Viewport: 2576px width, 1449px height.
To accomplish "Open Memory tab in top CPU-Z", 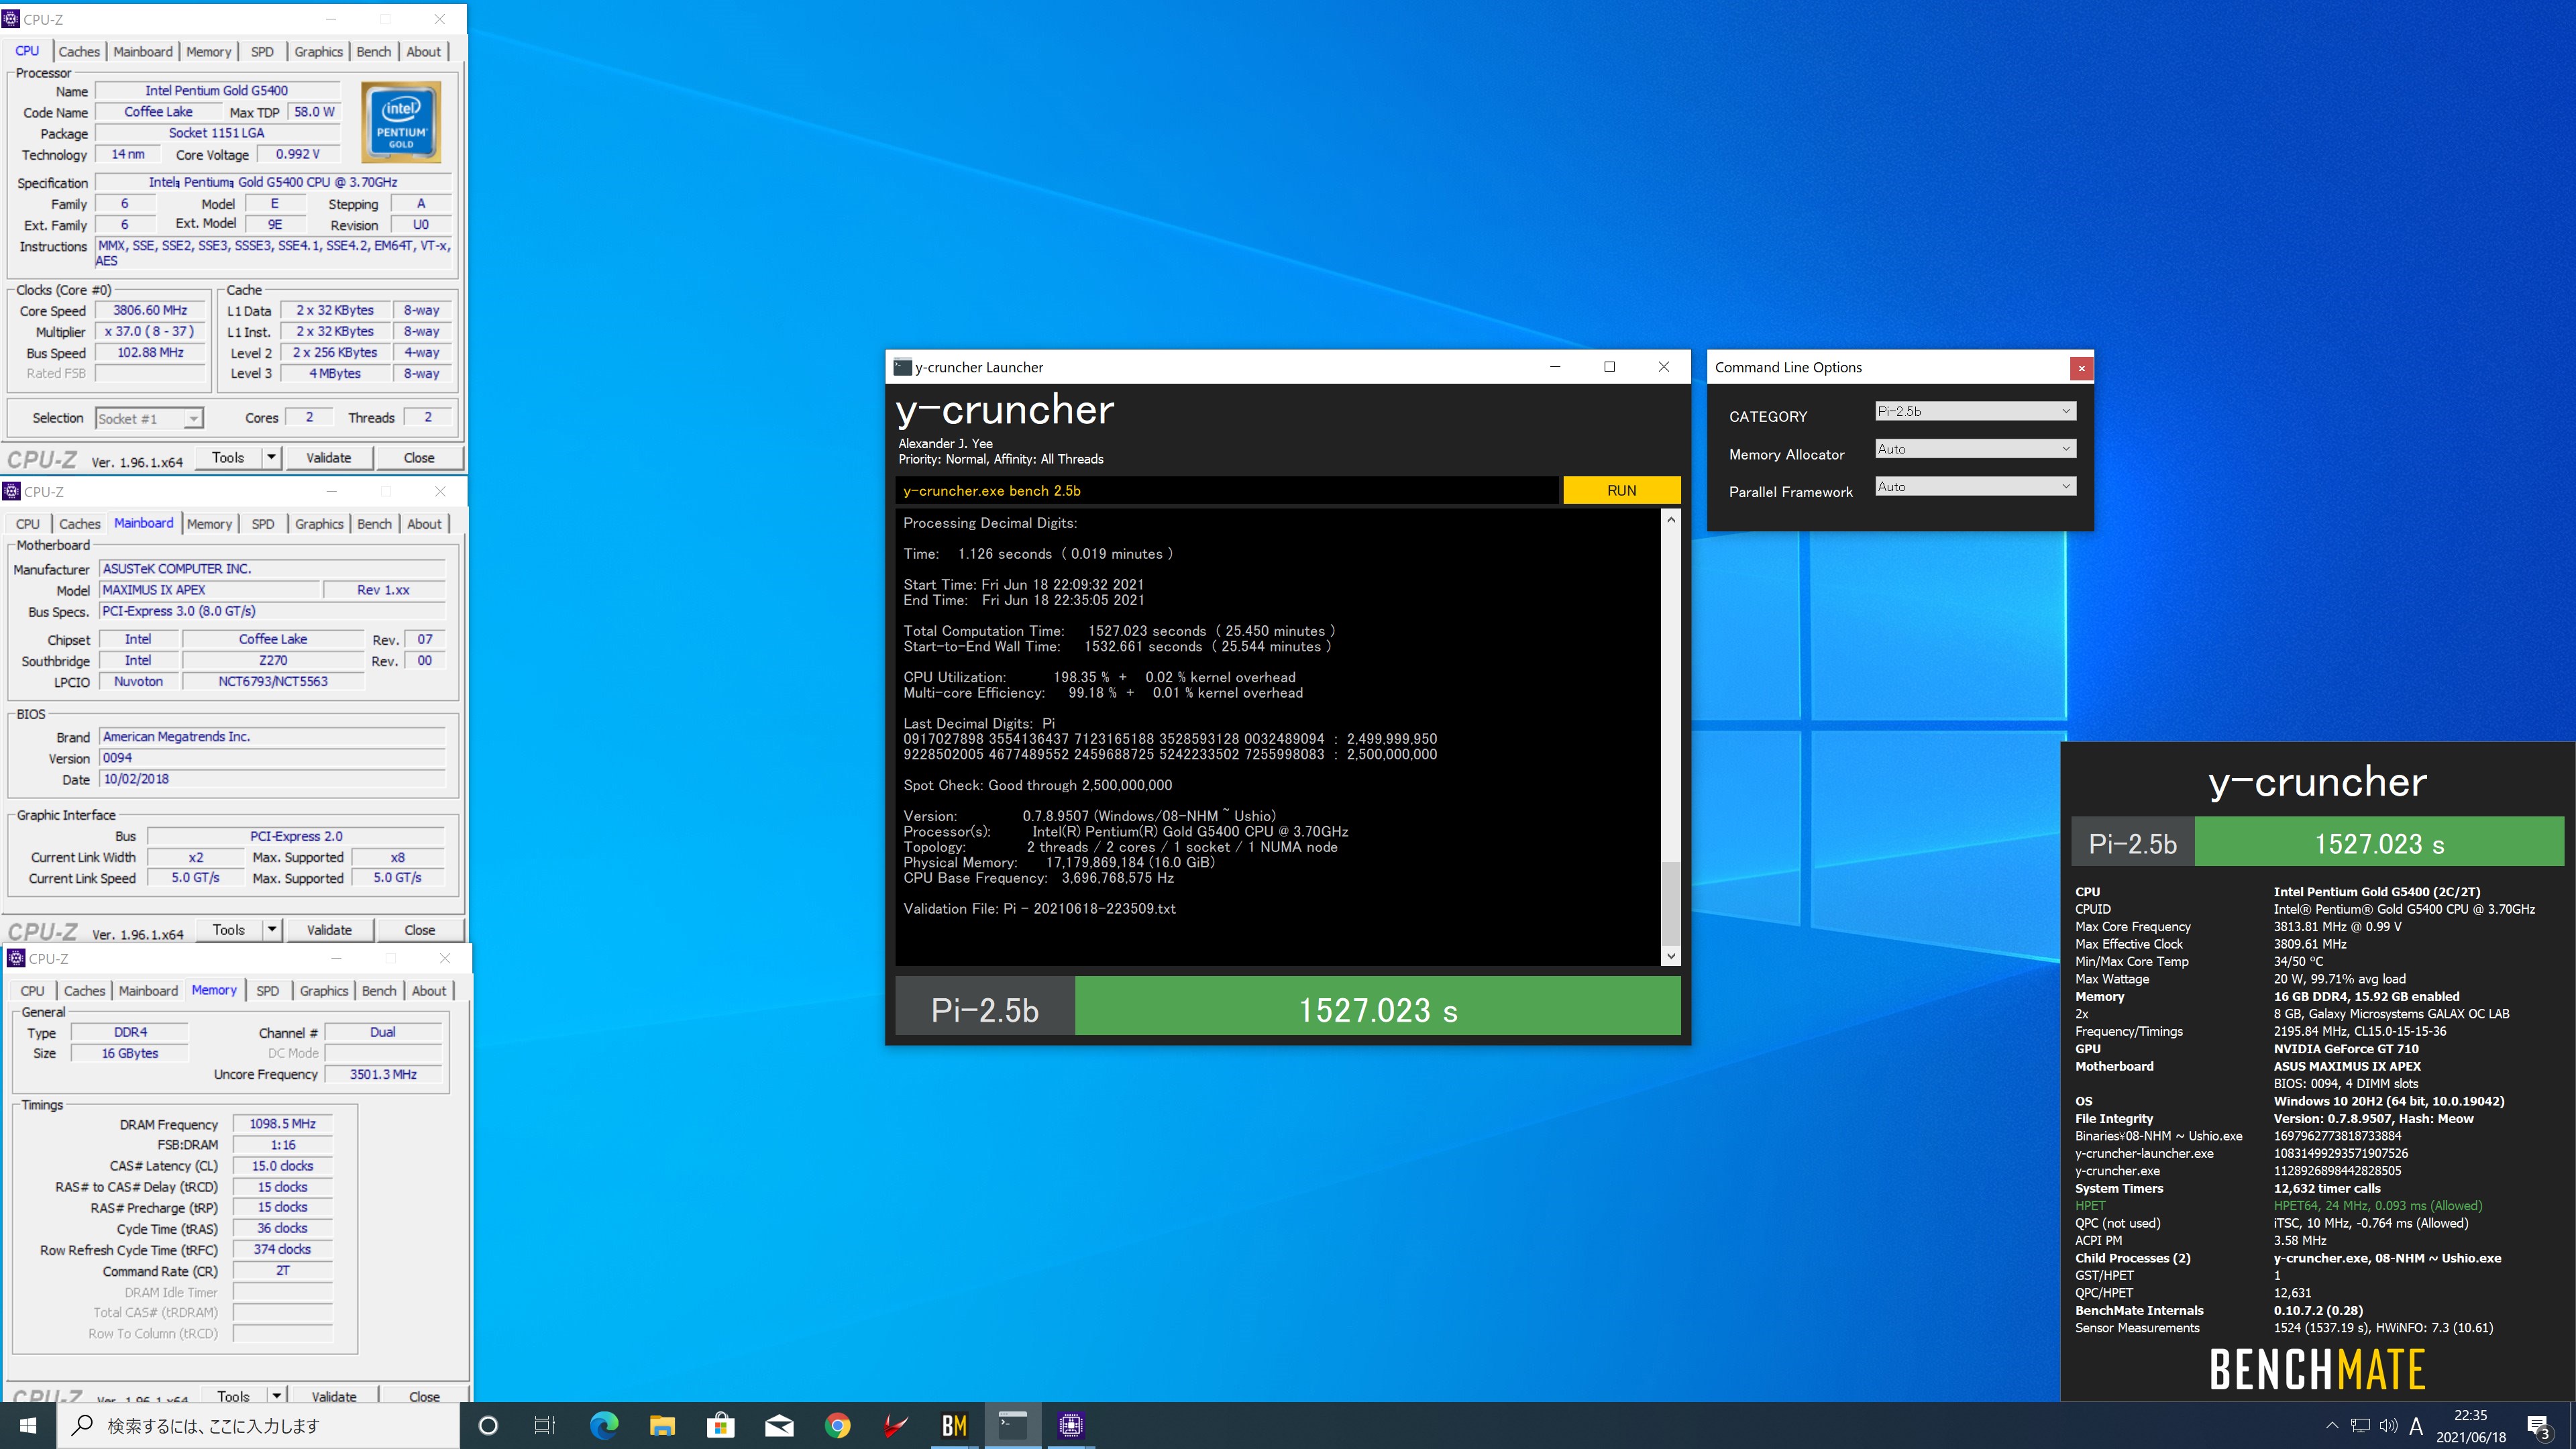I will 208,51.
